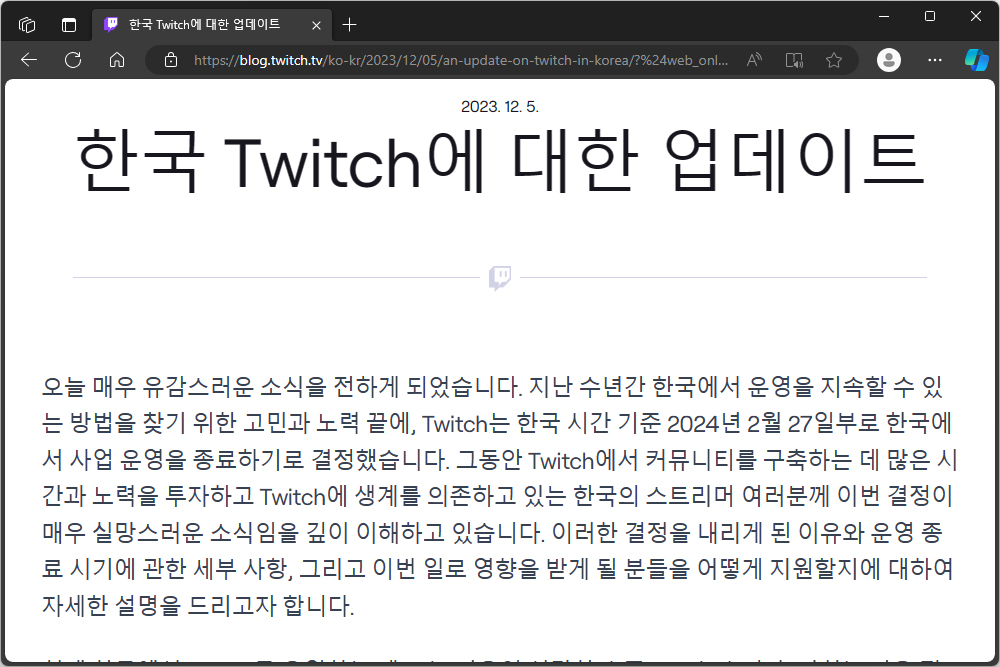Viewport: 1000px width, 667px height.
Task: Activate the Read aloud icon
Action: click(754, 60)
